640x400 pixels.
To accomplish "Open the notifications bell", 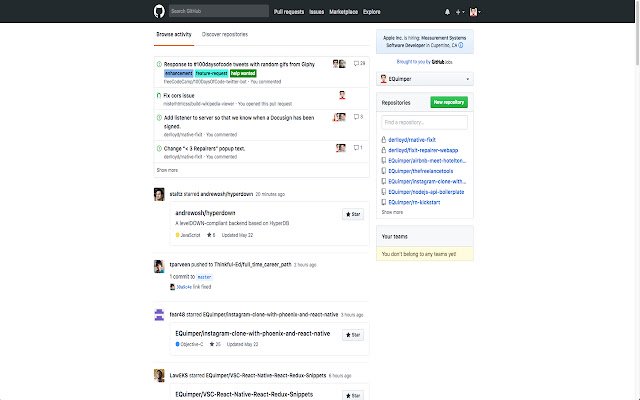I will tap(447, 12).
